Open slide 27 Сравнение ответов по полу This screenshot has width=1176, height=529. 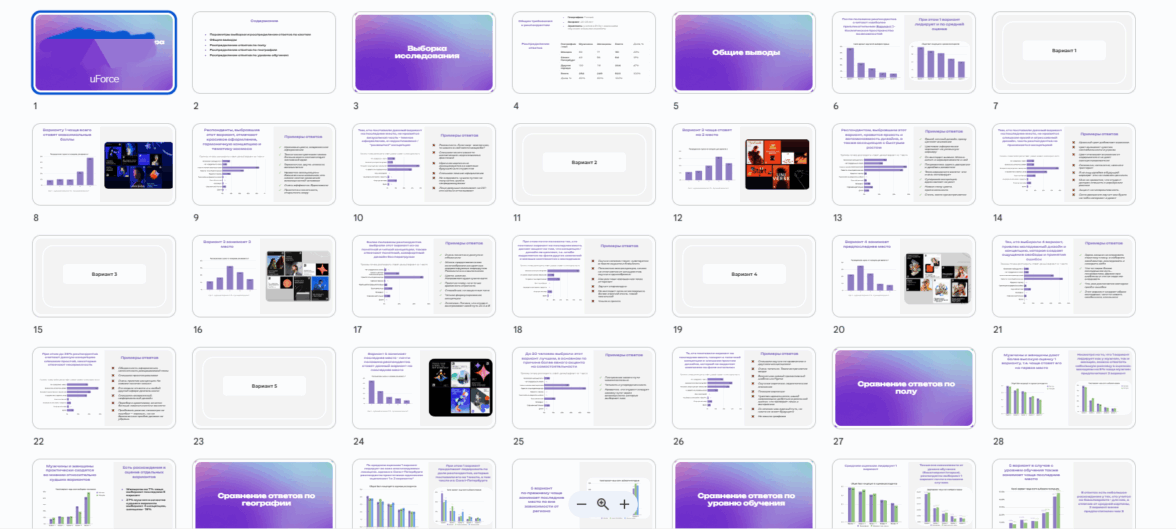(904, 388)
